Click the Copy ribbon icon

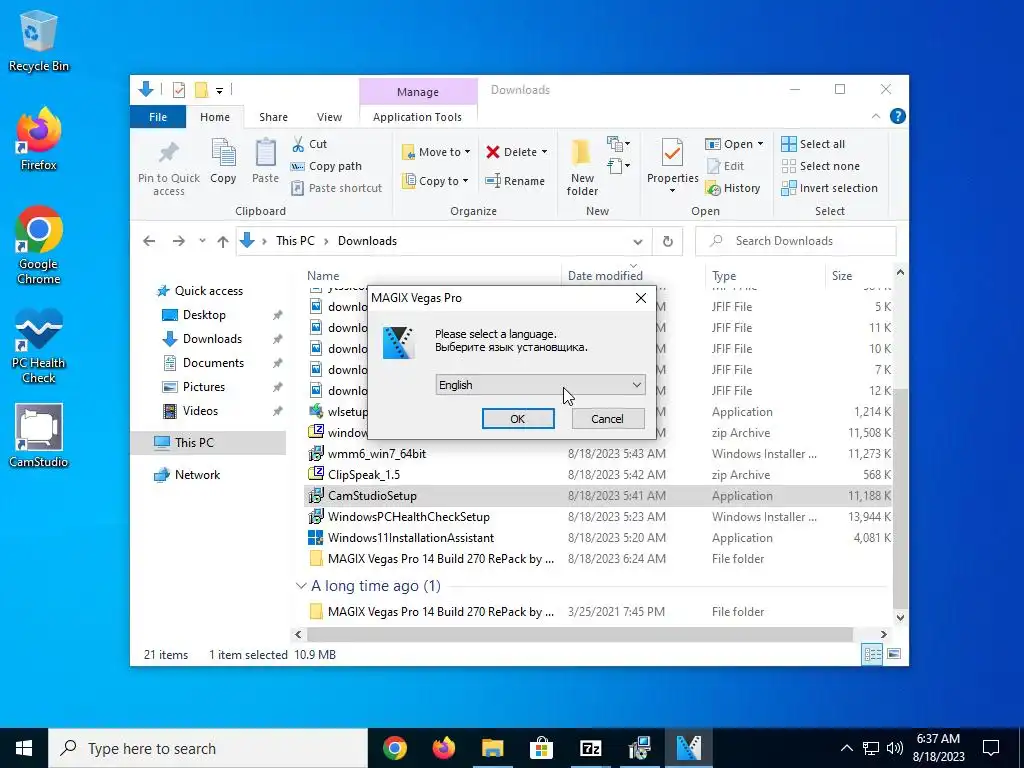pyautogui.click(x=223, y=161)
